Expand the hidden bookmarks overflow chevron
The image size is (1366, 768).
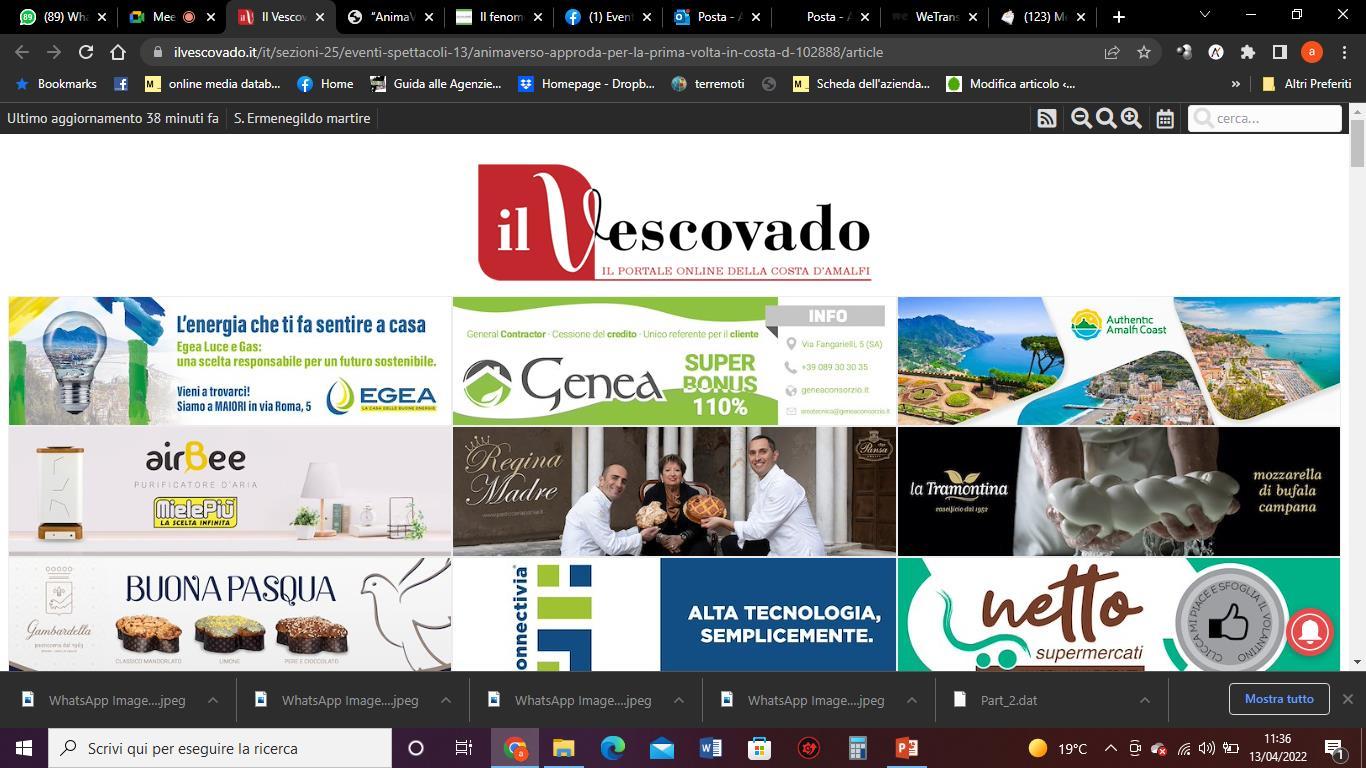coord(1235,84)
